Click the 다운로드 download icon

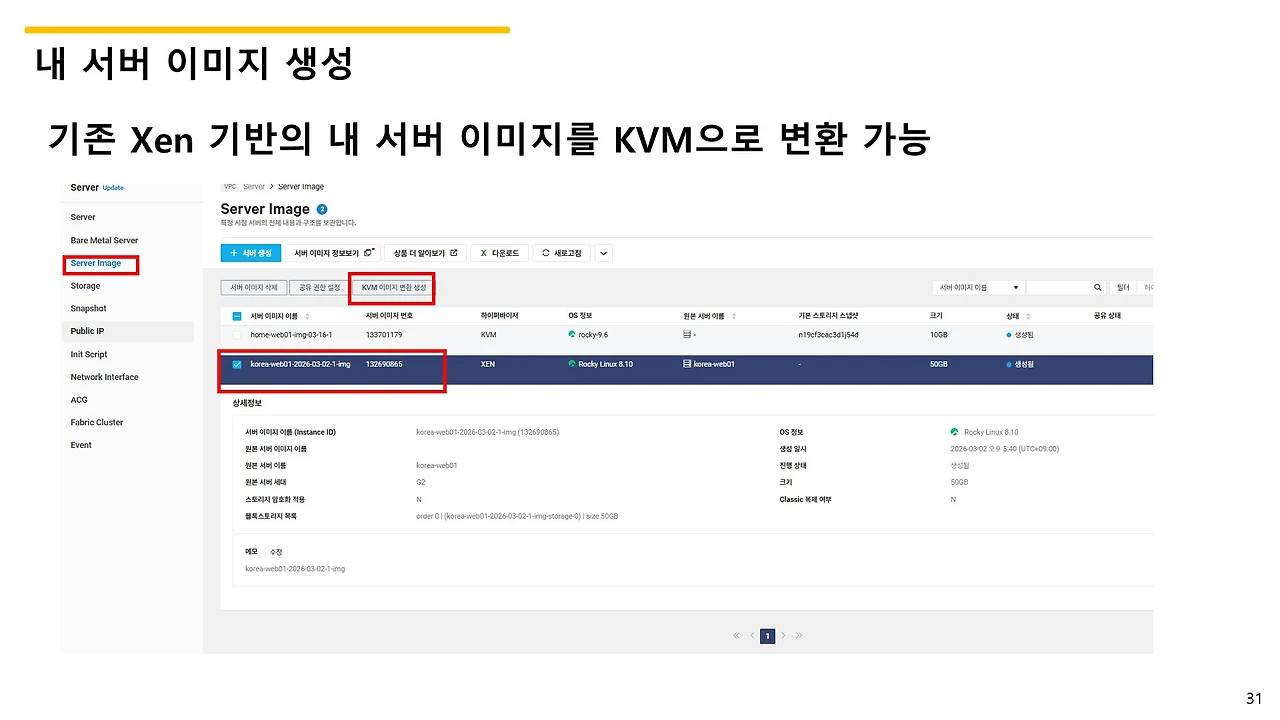pos(482,253)
